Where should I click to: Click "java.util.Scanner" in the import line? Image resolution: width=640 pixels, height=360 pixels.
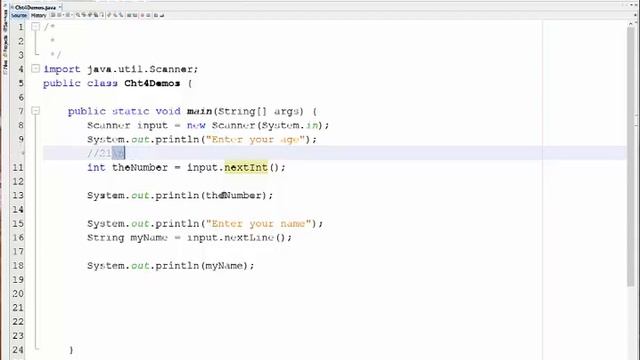point(140,69)
